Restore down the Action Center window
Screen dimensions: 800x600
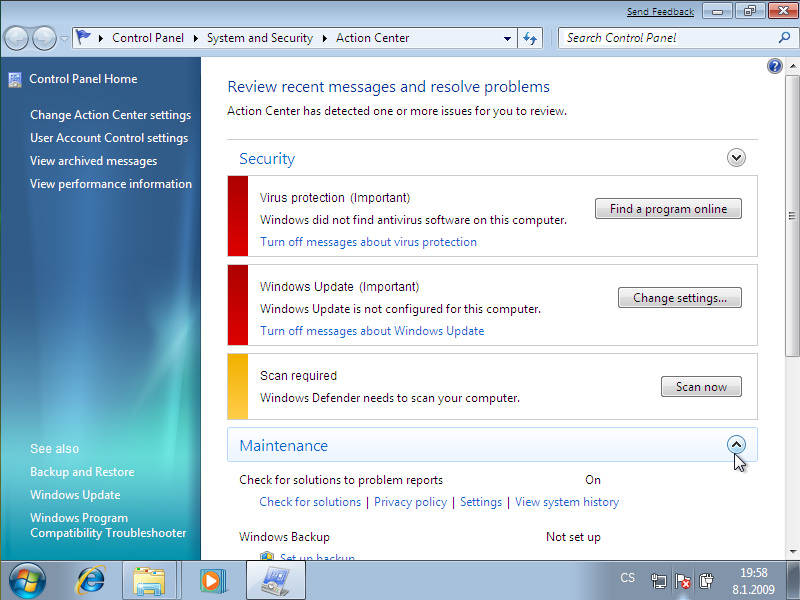coord(750,11)
